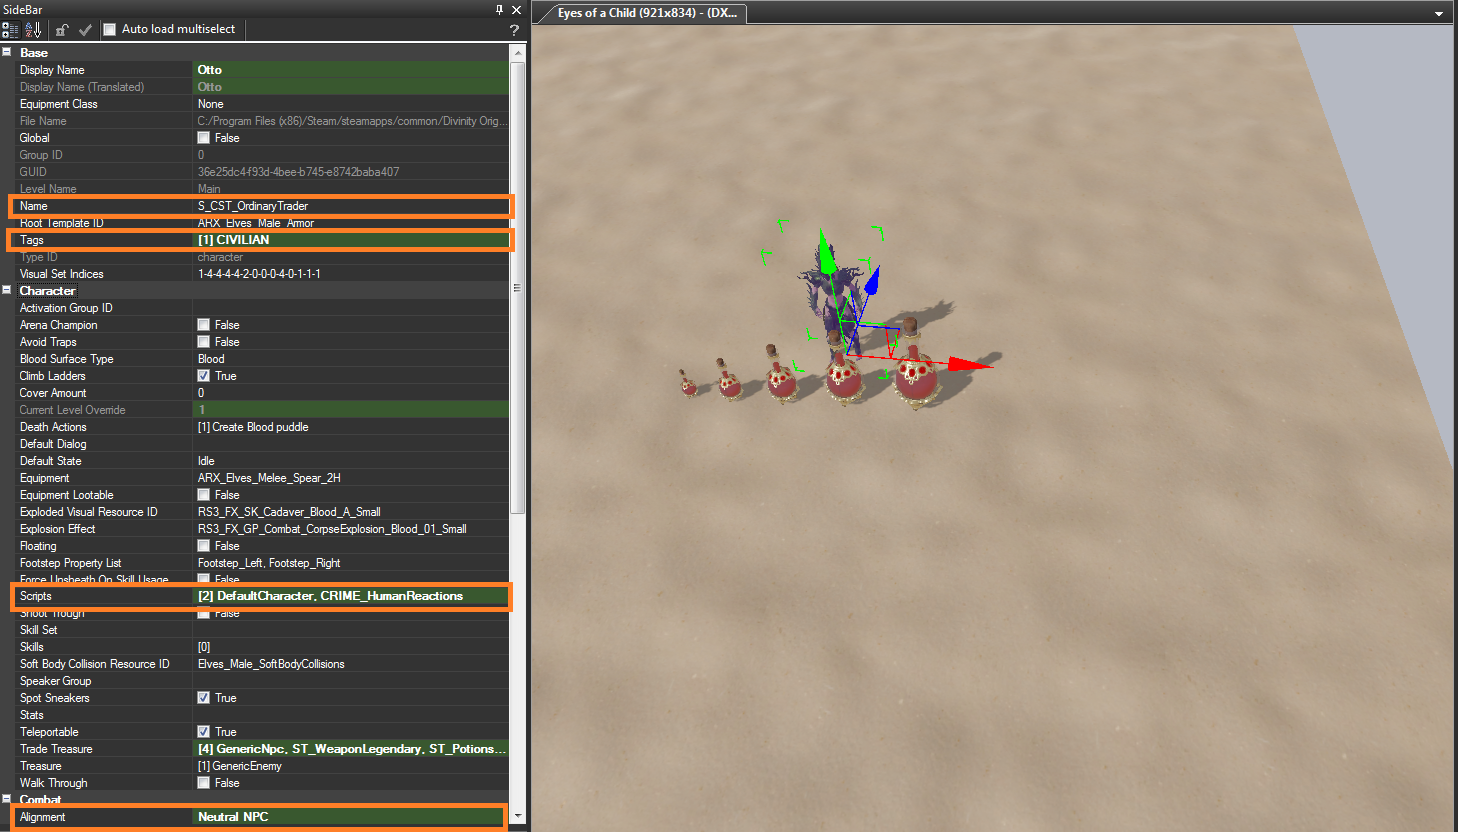Click Trade Treasure GenericNpc value

[351, 749]
